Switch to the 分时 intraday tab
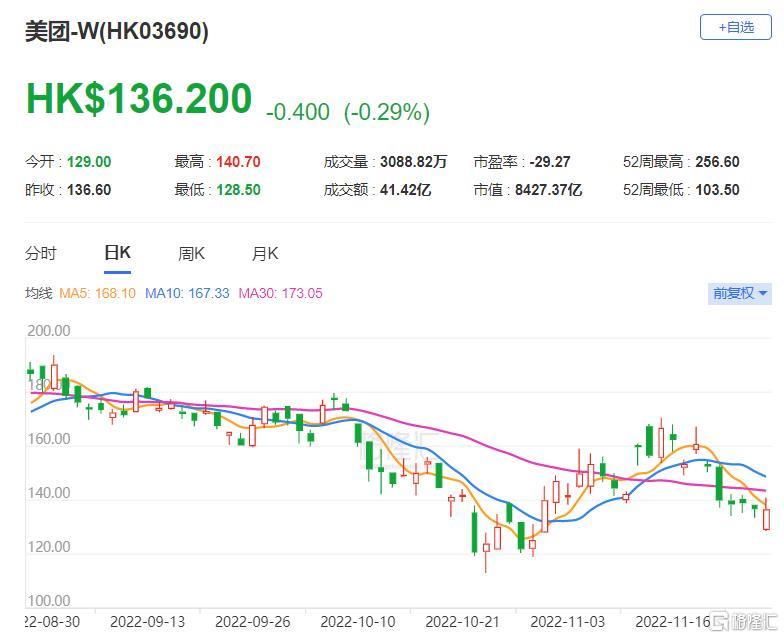The height and width of the screenshot is (638, 784). pos(41,254)
